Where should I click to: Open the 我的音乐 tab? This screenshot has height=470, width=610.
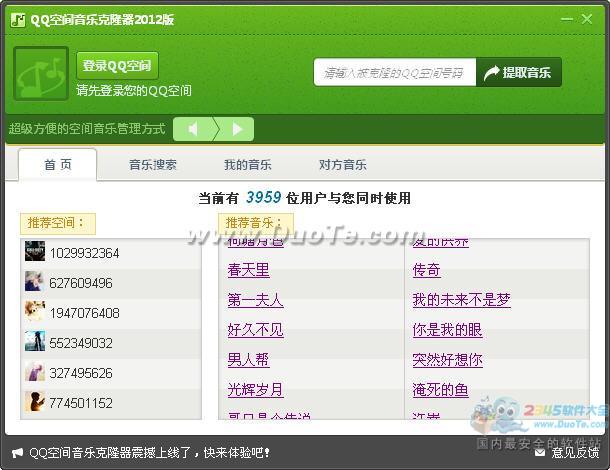248,165
